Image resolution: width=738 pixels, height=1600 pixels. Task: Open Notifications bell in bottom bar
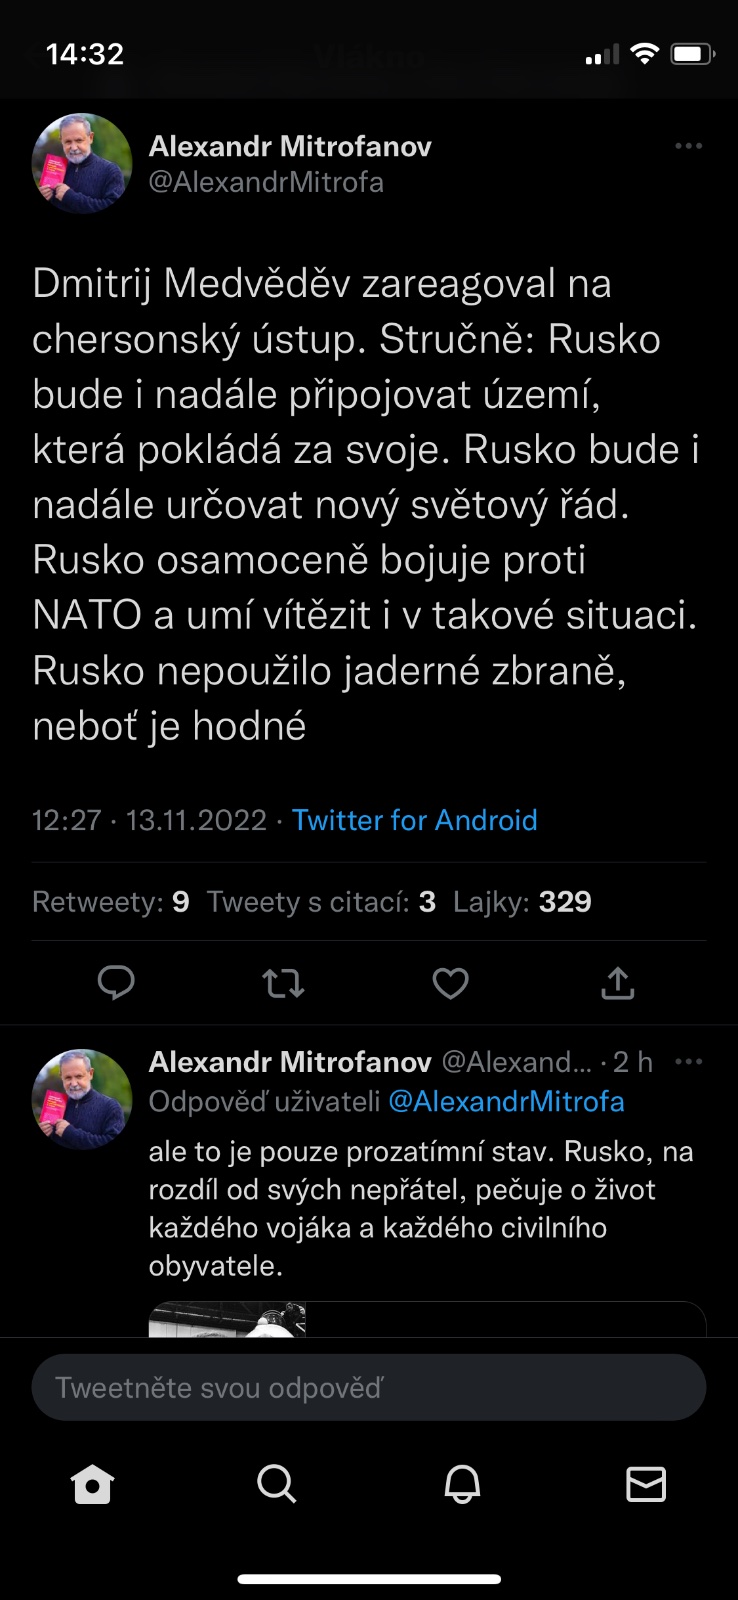point(462,1484)
